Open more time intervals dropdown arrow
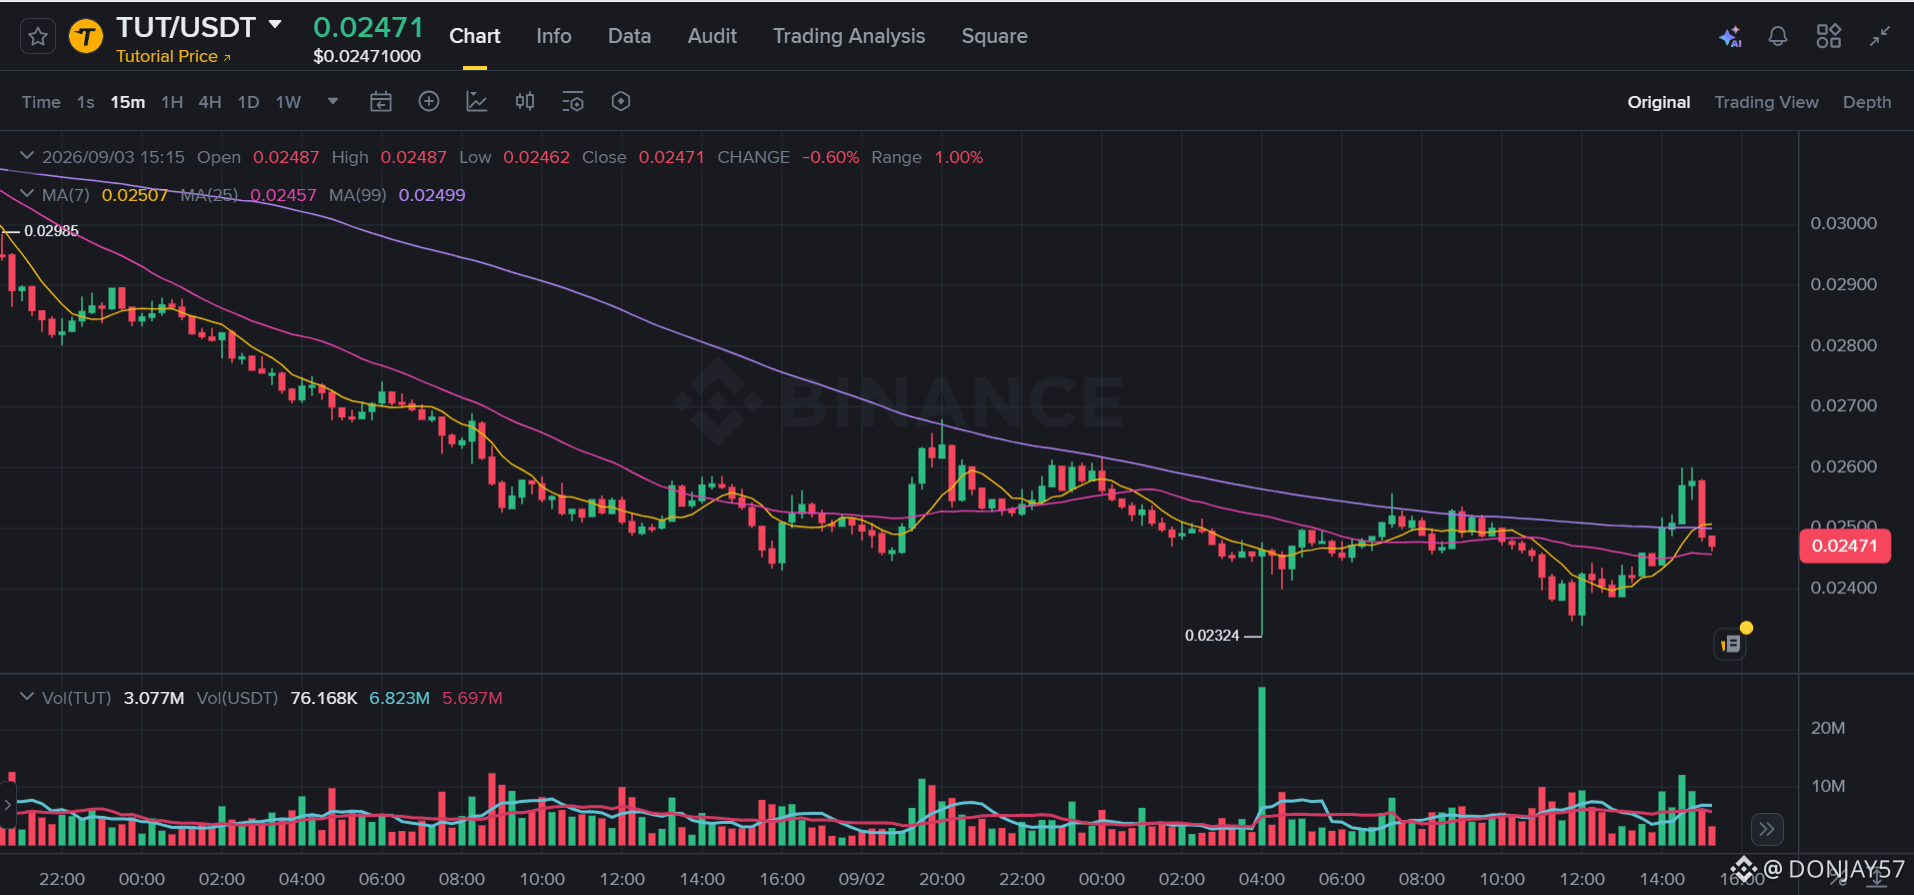The width and height of the screenshot is (1914, 895). click(x=333, y=101)
